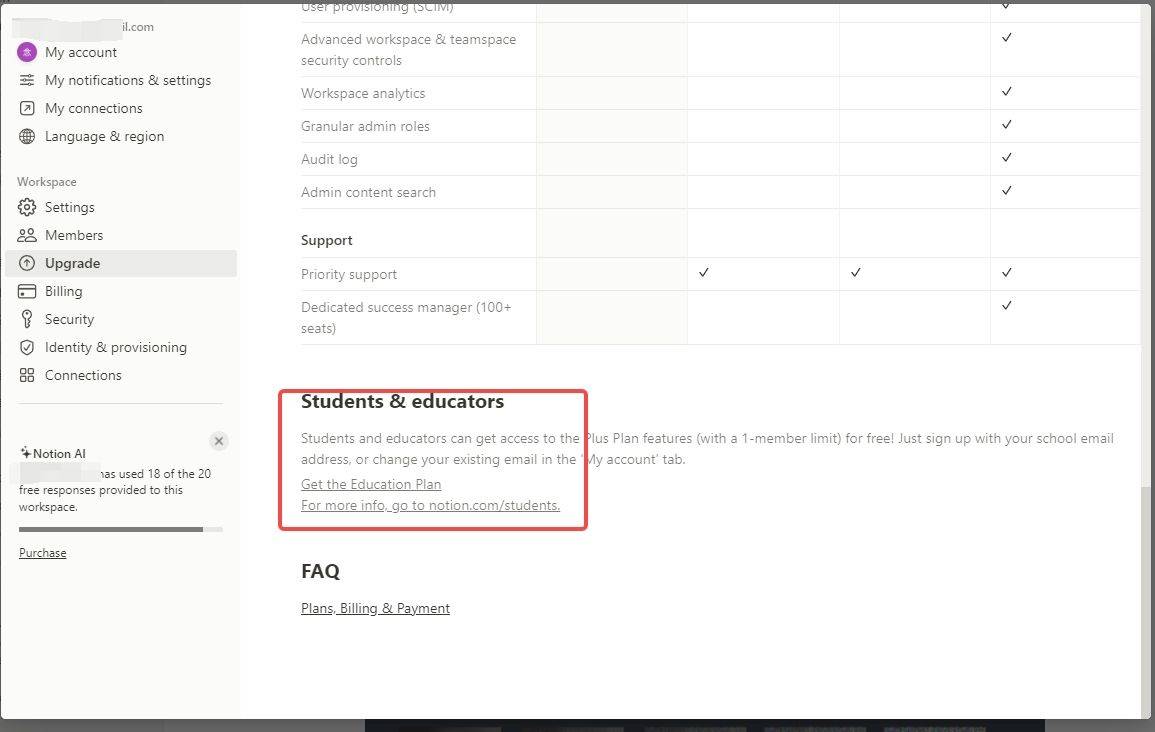
Task: Click the Dedicated success manager row label
Action: pos(406,317)
